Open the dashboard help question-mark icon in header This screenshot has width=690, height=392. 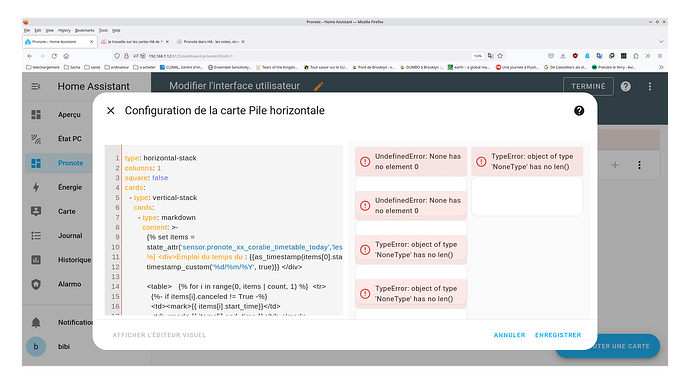pos(625,86)
